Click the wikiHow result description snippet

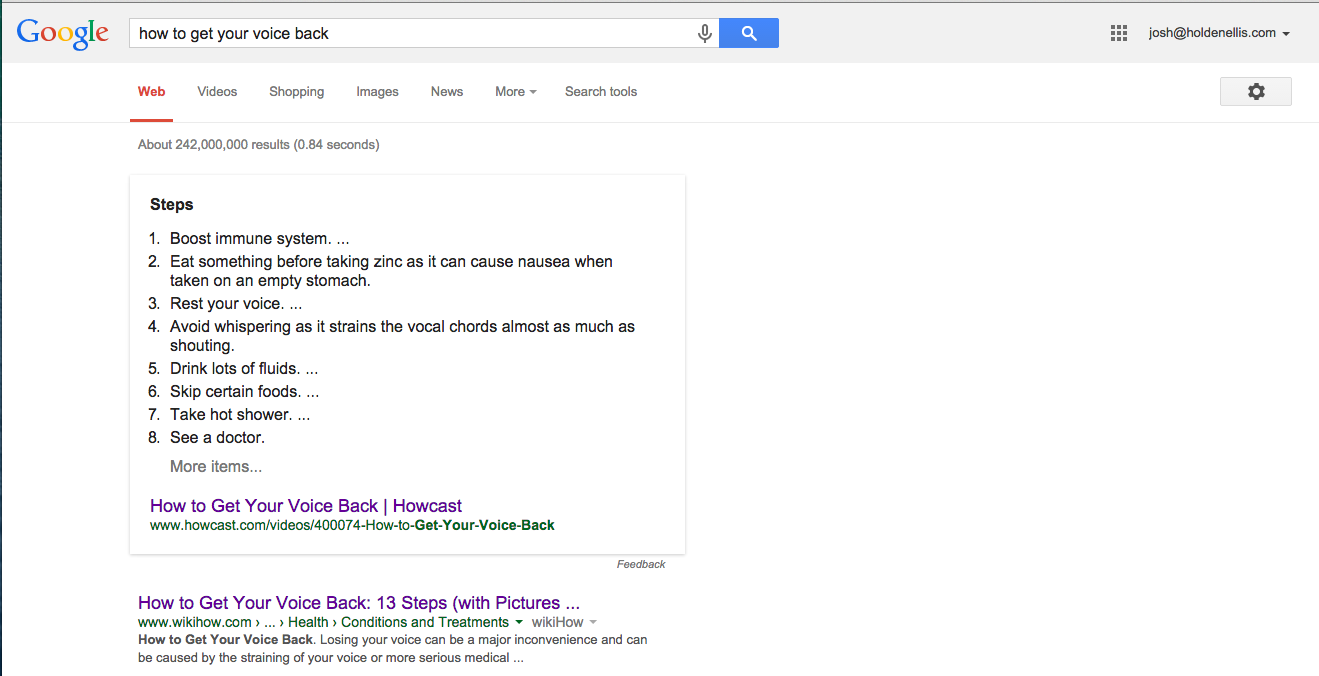(393, 649)
